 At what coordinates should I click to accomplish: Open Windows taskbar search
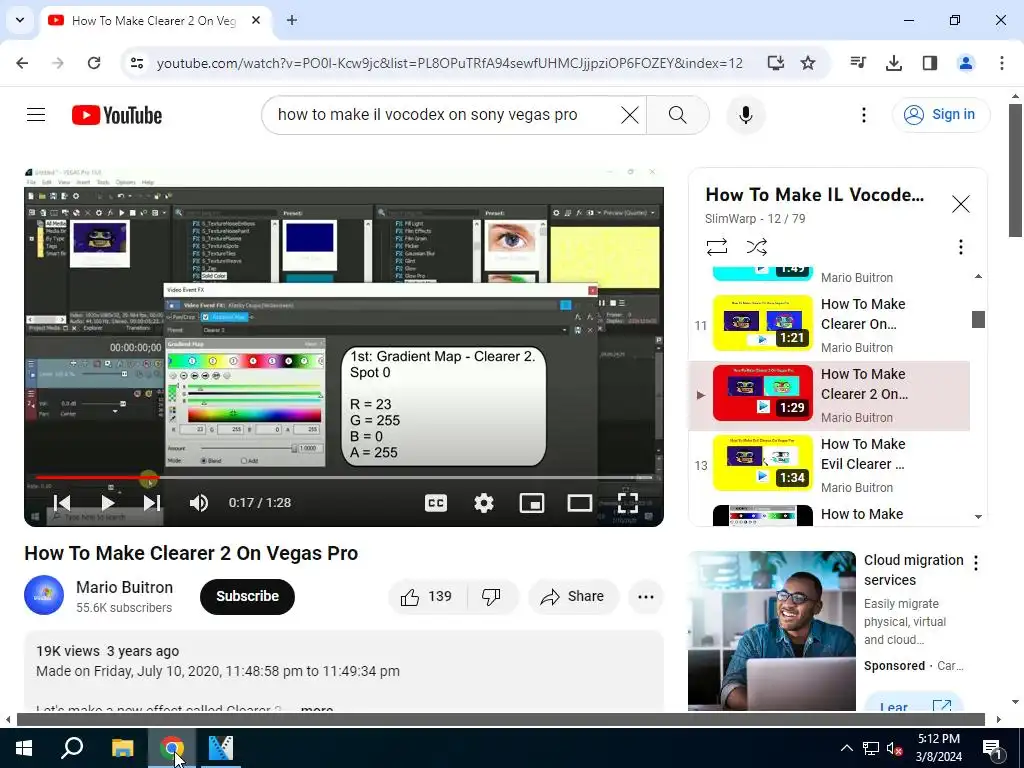point(72,748)
